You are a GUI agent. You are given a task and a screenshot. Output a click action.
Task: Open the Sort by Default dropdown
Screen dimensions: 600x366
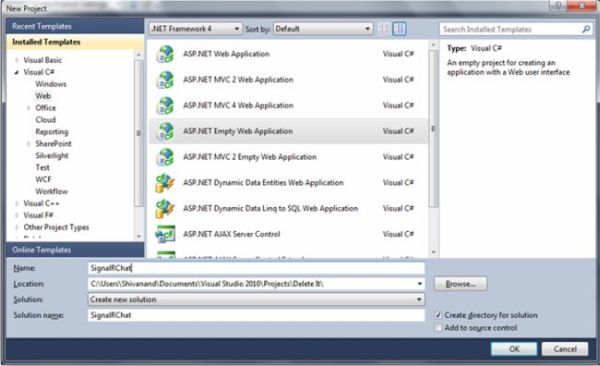[x=323, y=29]
